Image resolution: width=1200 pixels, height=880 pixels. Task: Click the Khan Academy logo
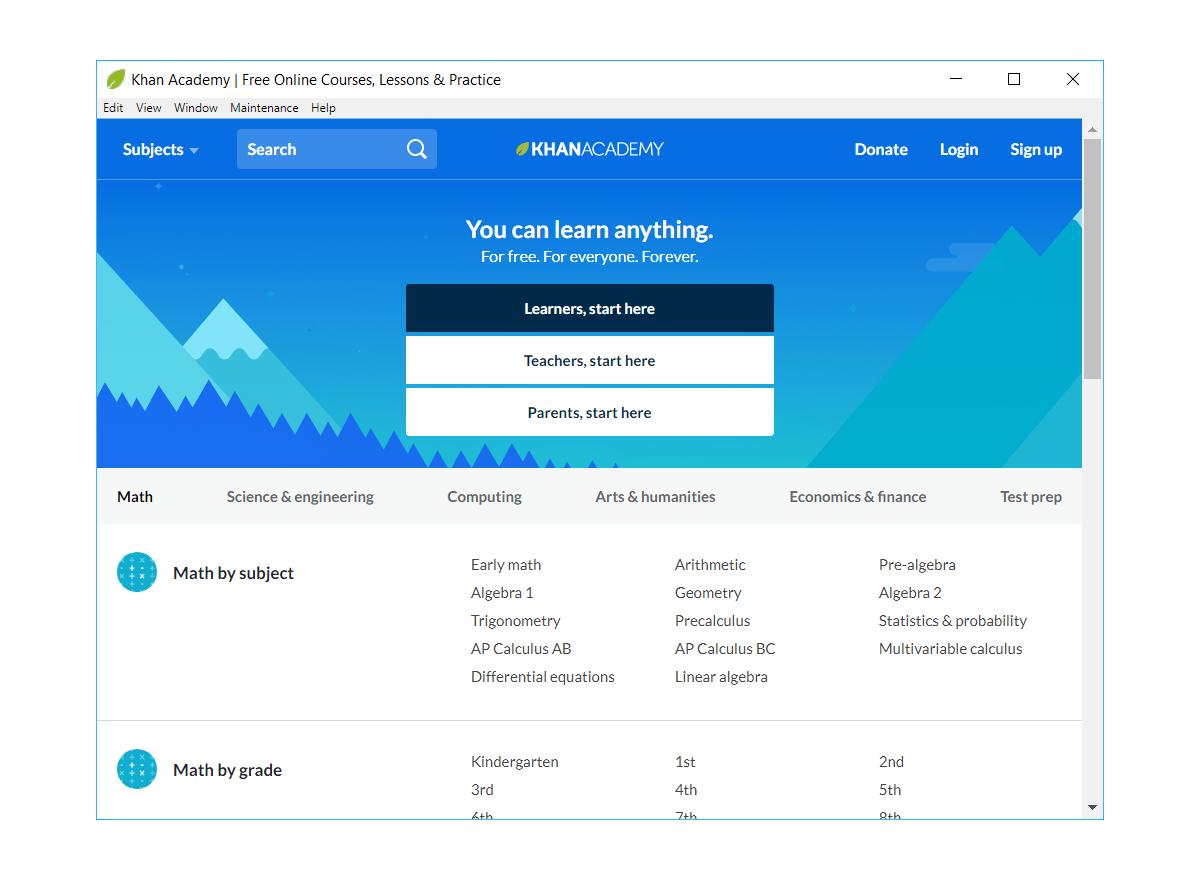(589, 149)
